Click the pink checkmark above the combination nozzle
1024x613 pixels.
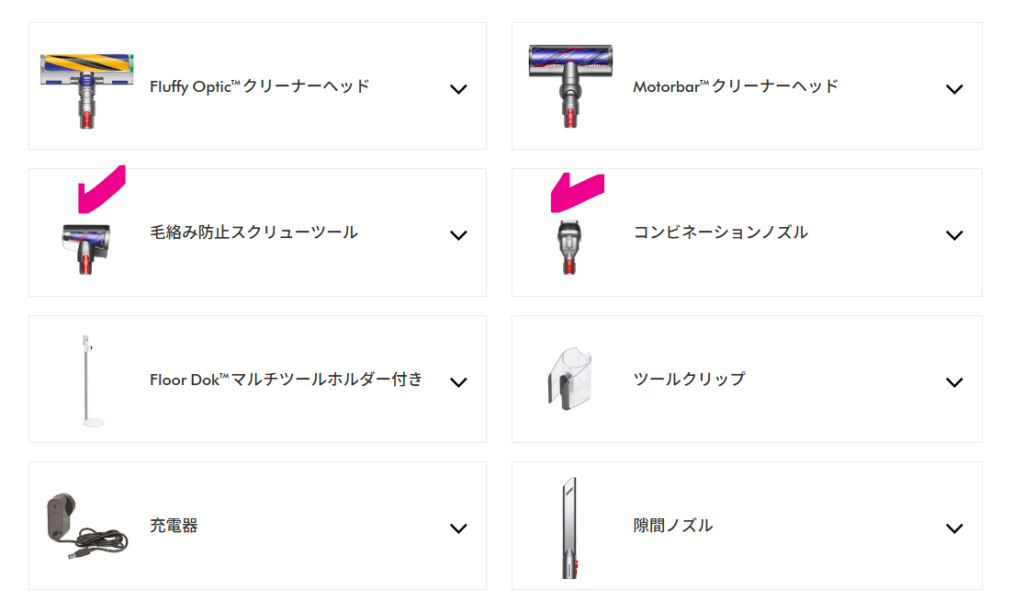(577, 192)
